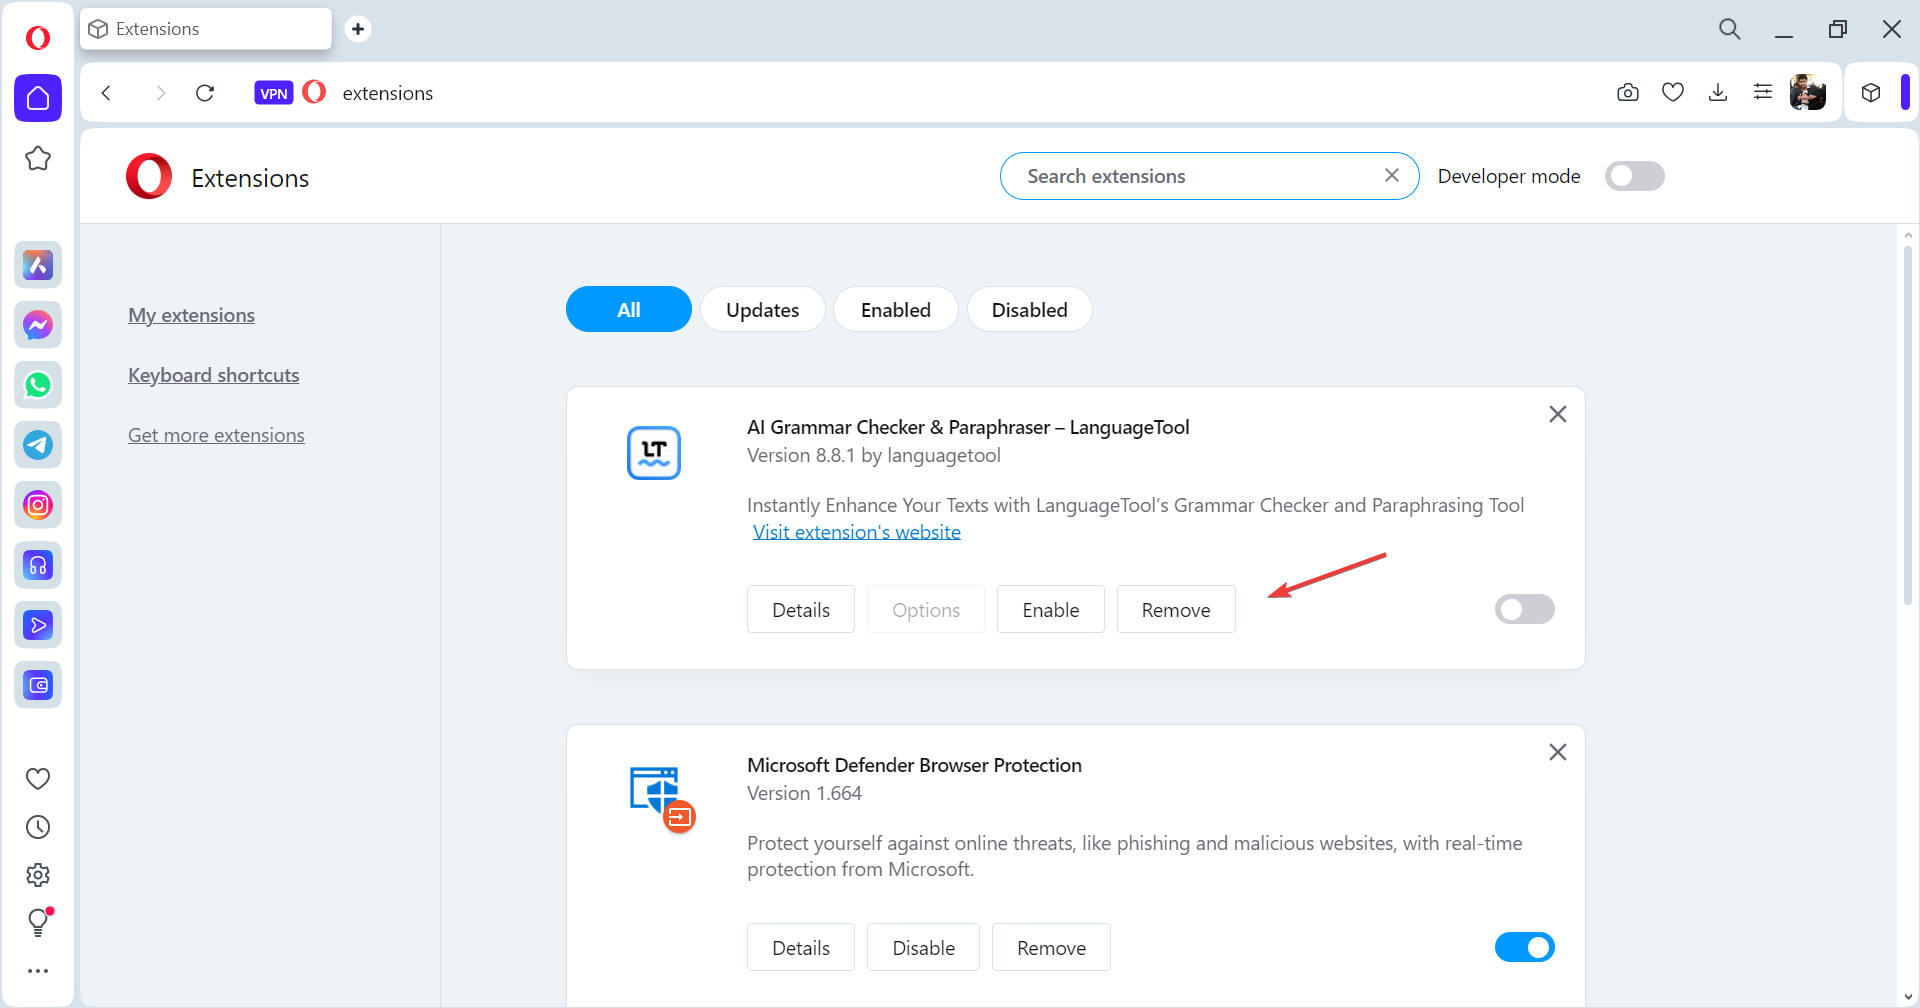The image size is (1920, 1008).
Task: Remove the LanguageTool extension
Action: [x=1175, y=610]
